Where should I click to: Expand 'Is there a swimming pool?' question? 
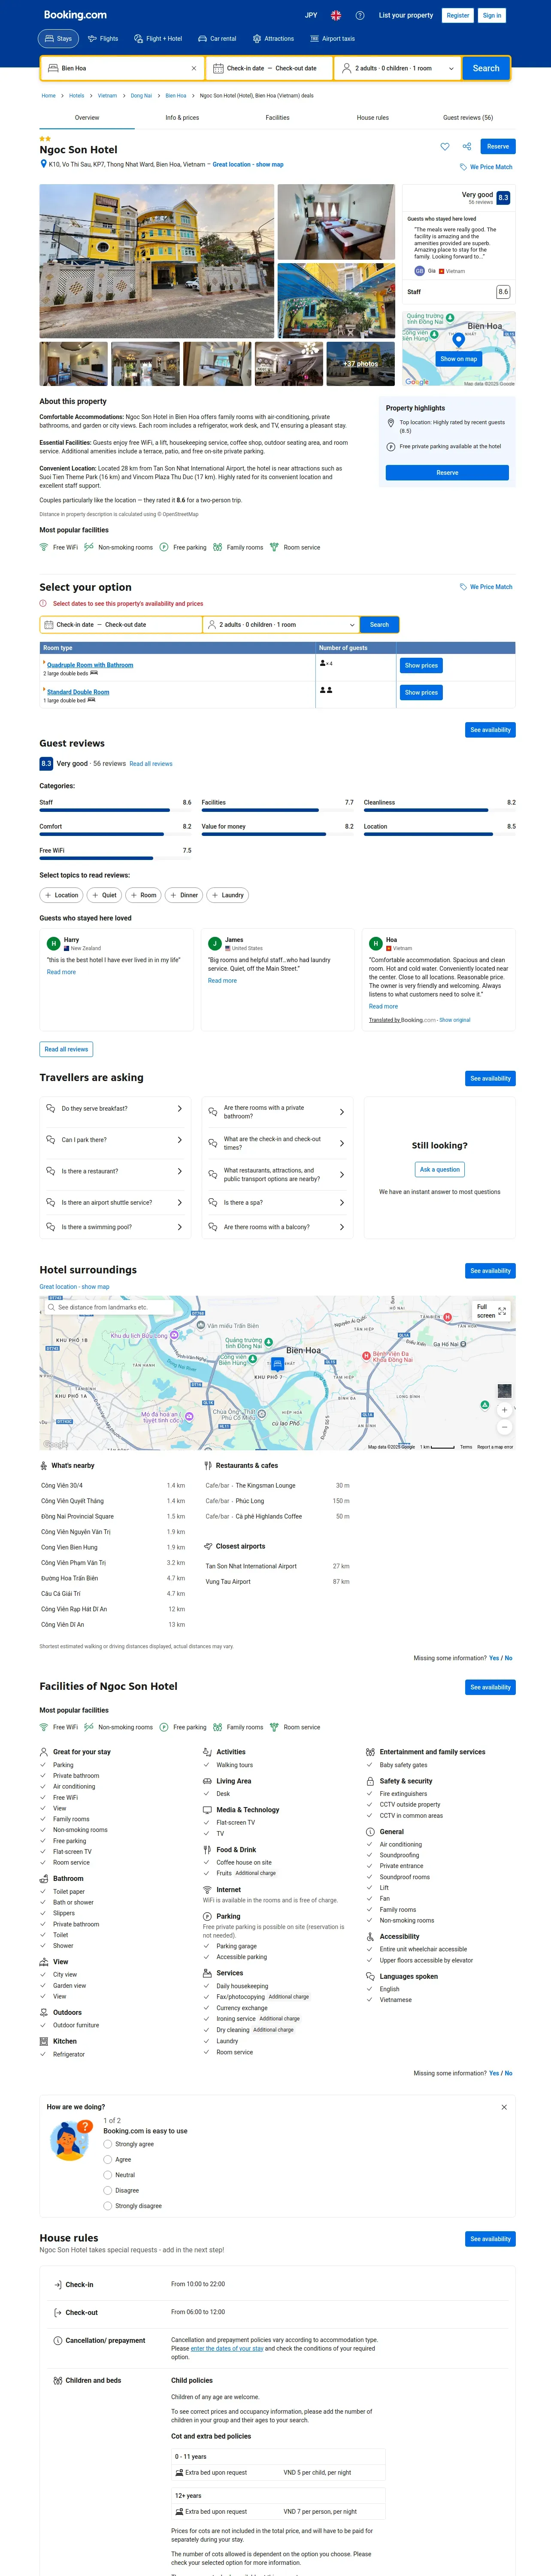tap(116, 1227)
